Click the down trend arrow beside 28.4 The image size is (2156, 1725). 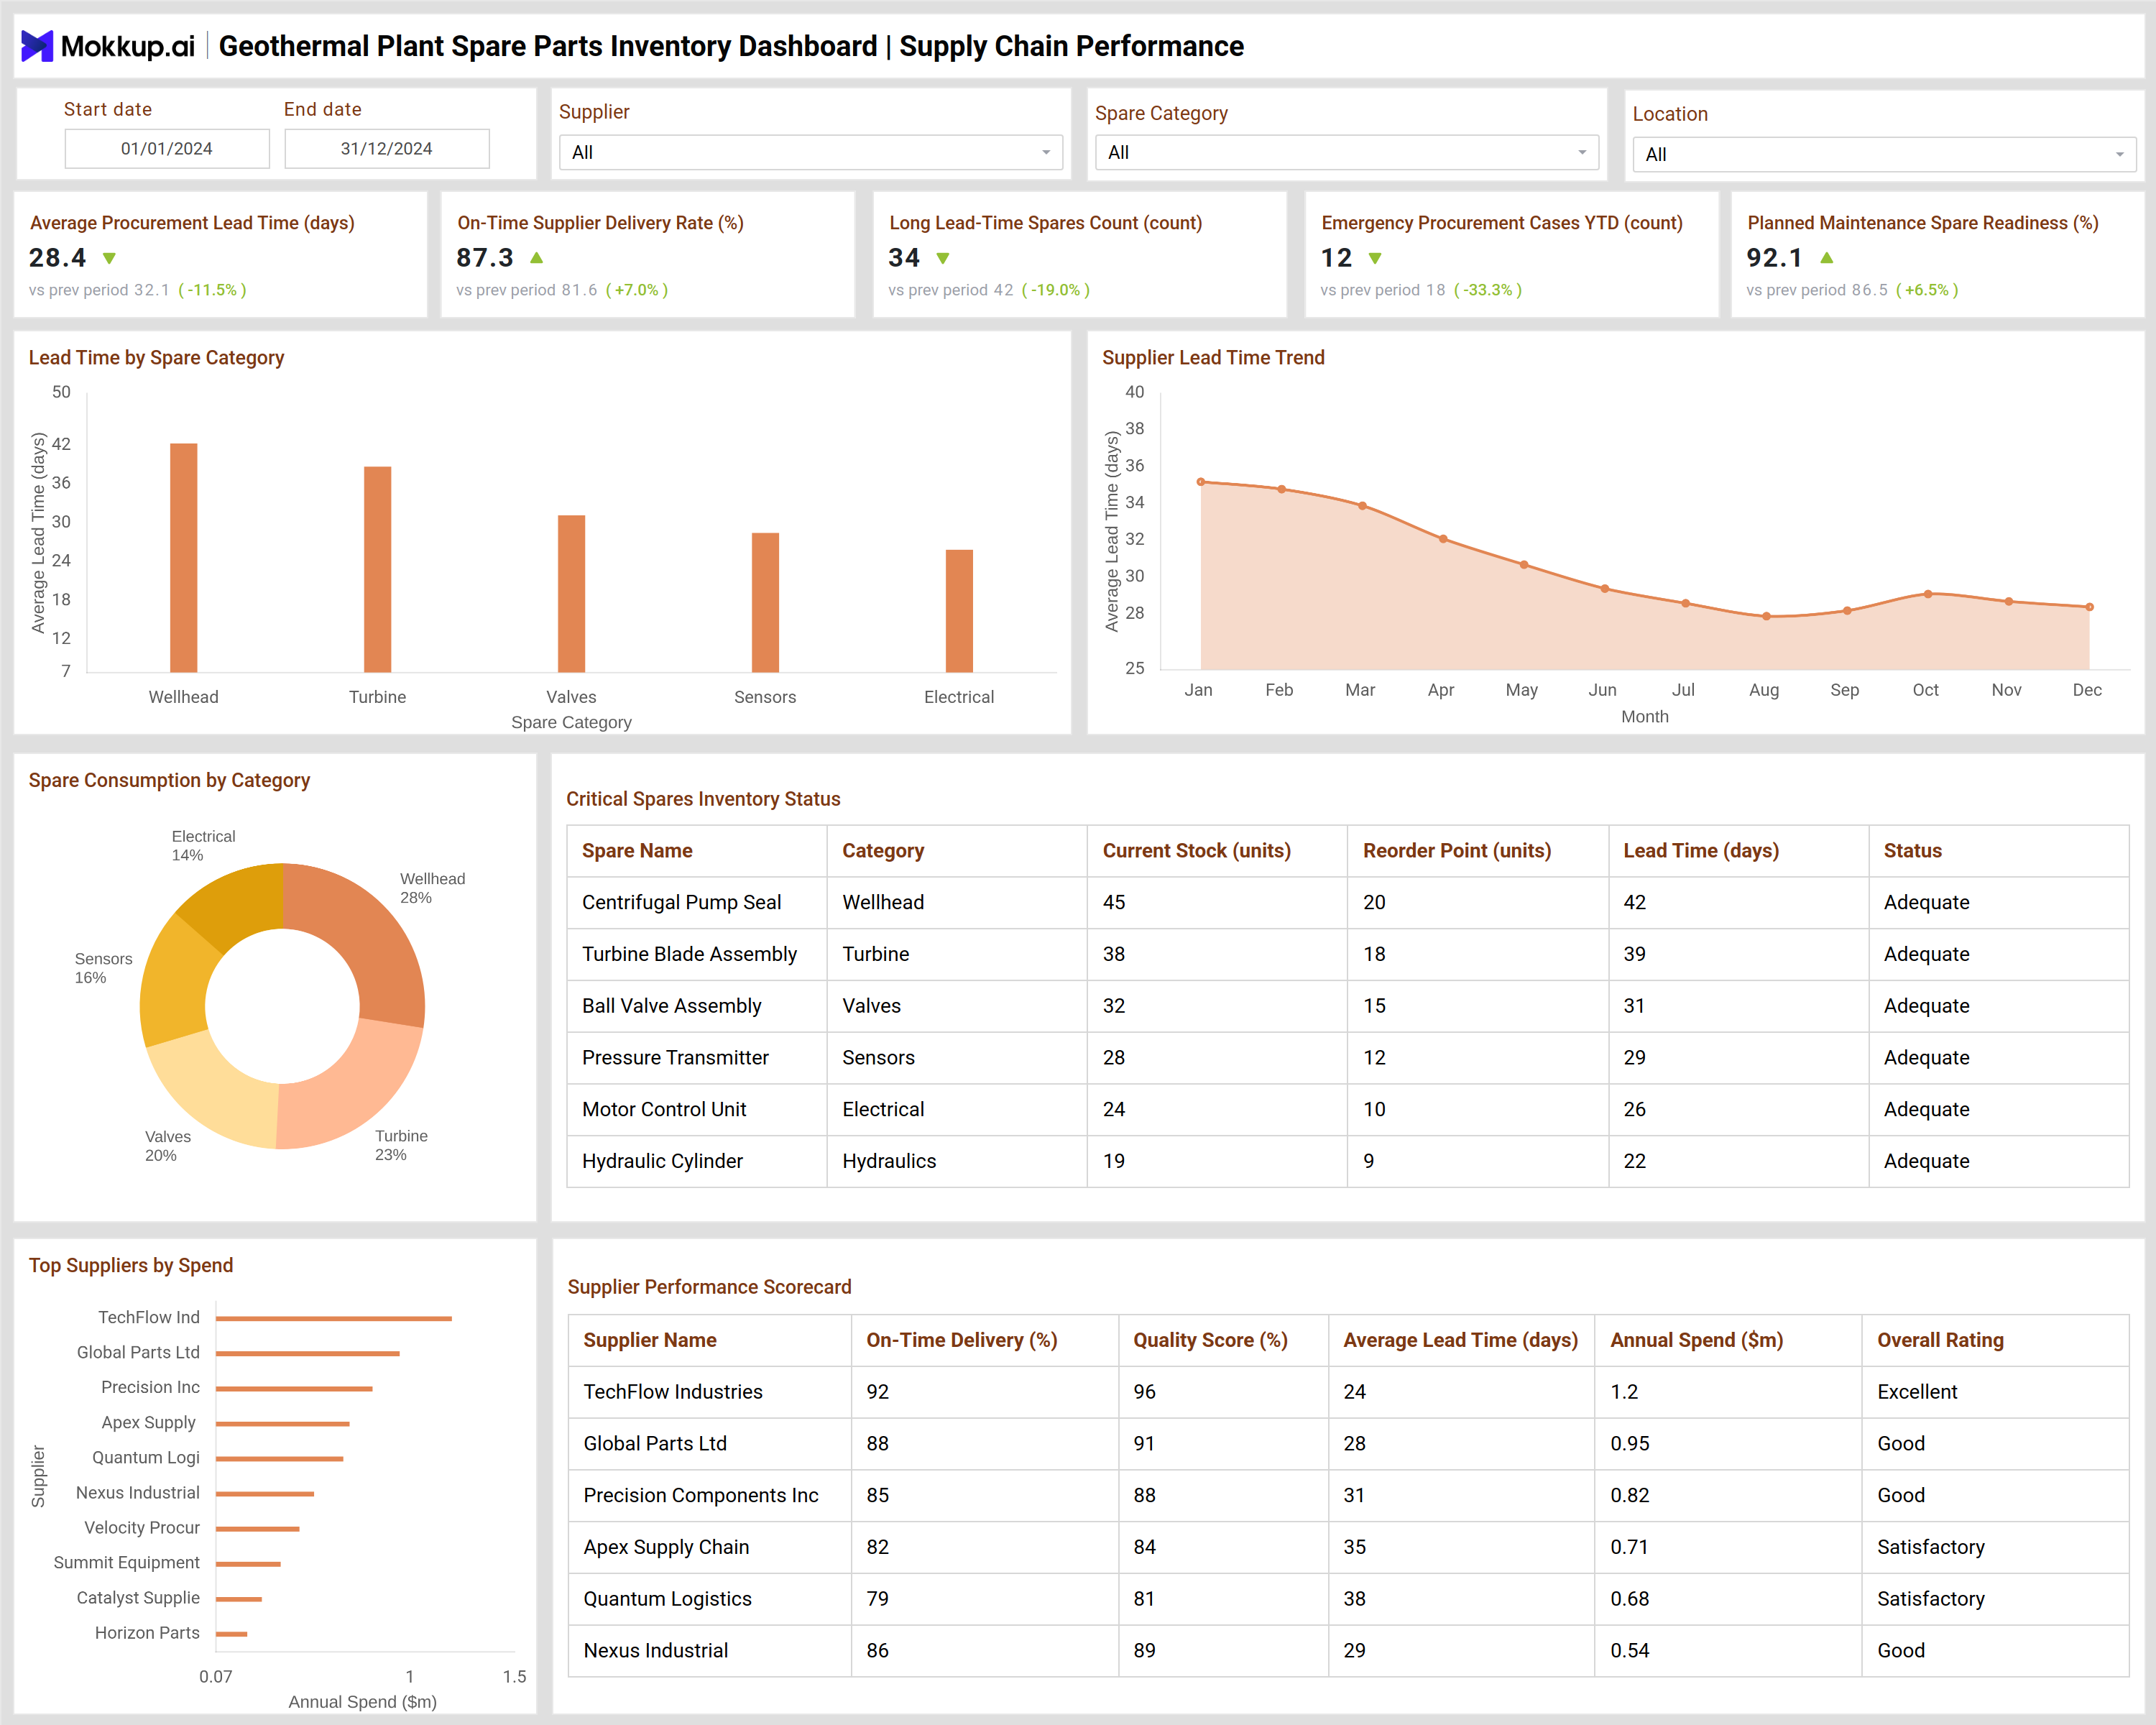(x=109, y=258)
